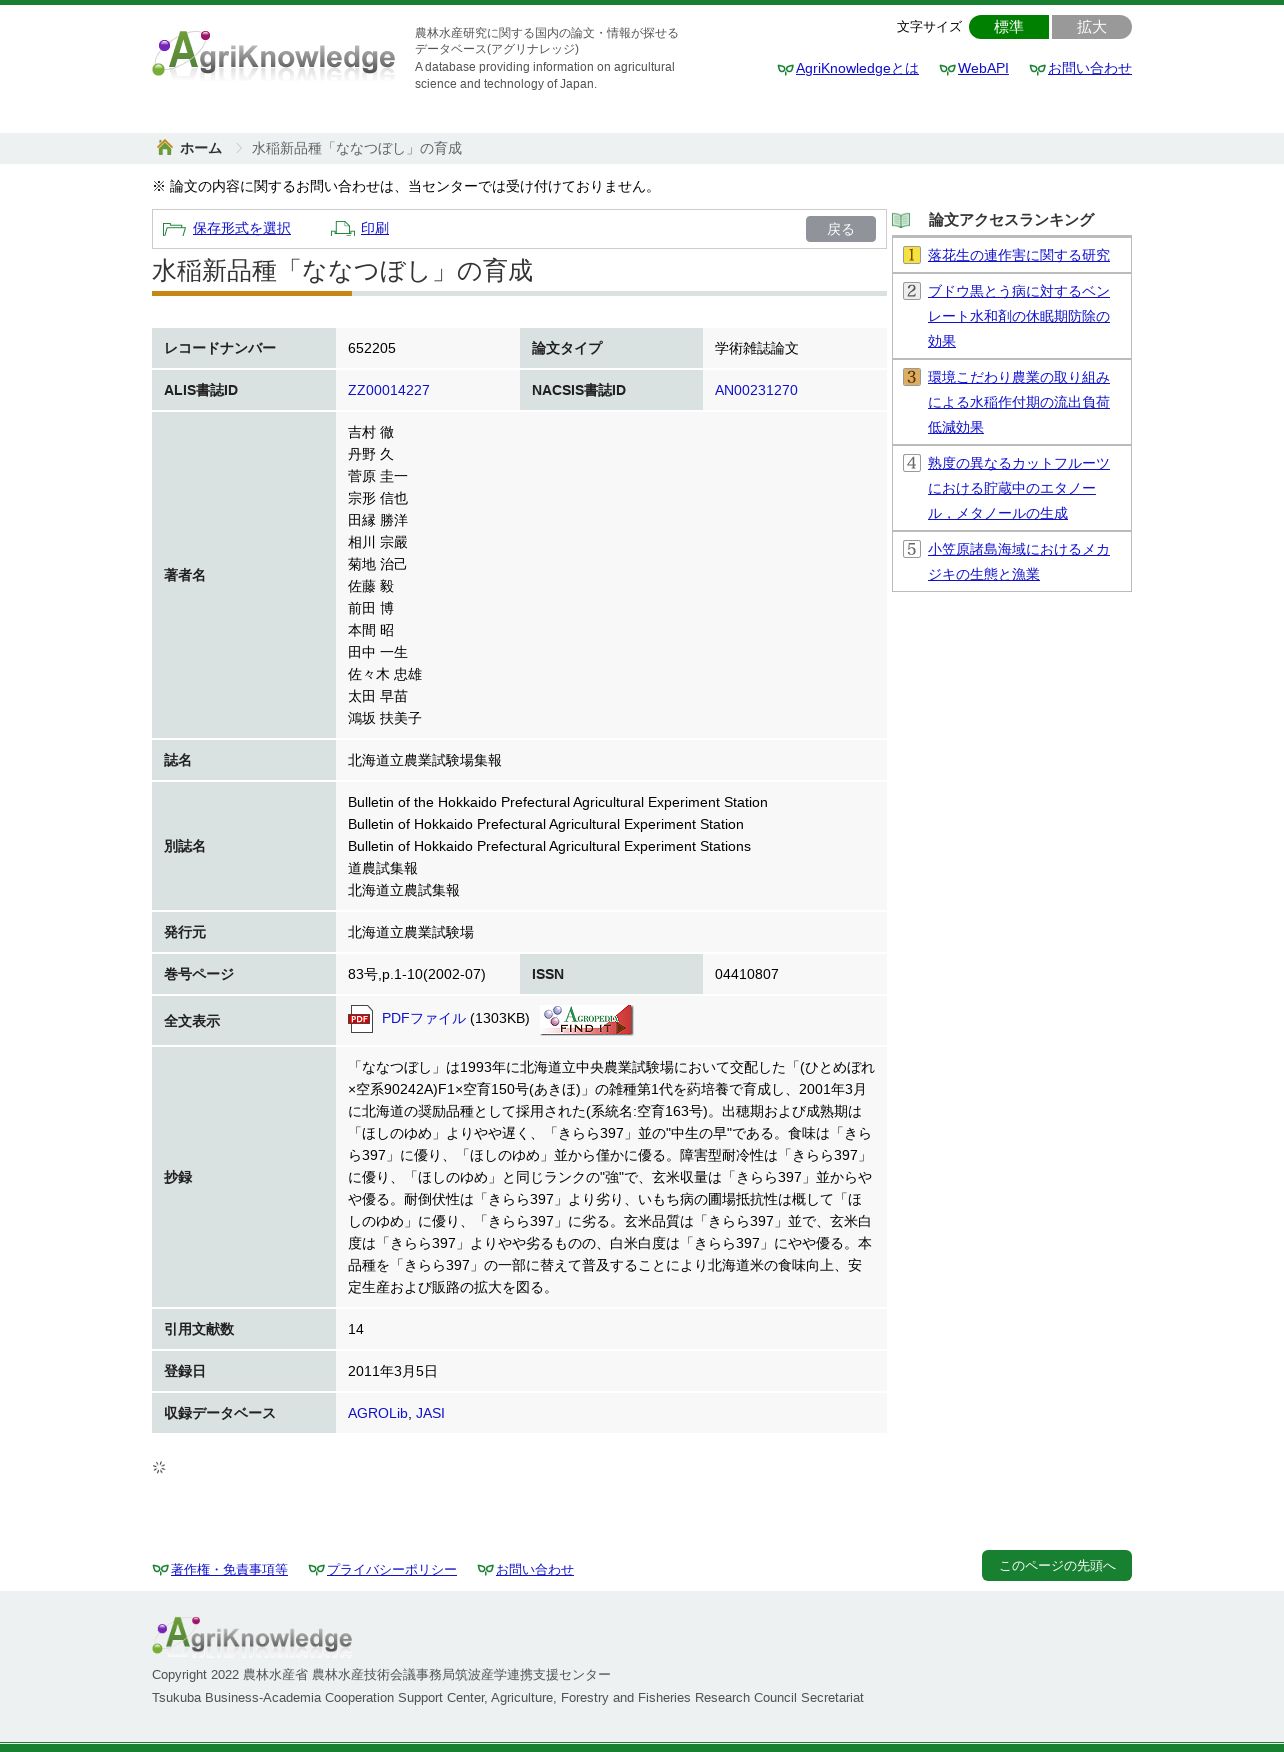1284x1752 pixels.
Task: Go to ホーム in breadcrumb
Action: click(x=201, y=148)
